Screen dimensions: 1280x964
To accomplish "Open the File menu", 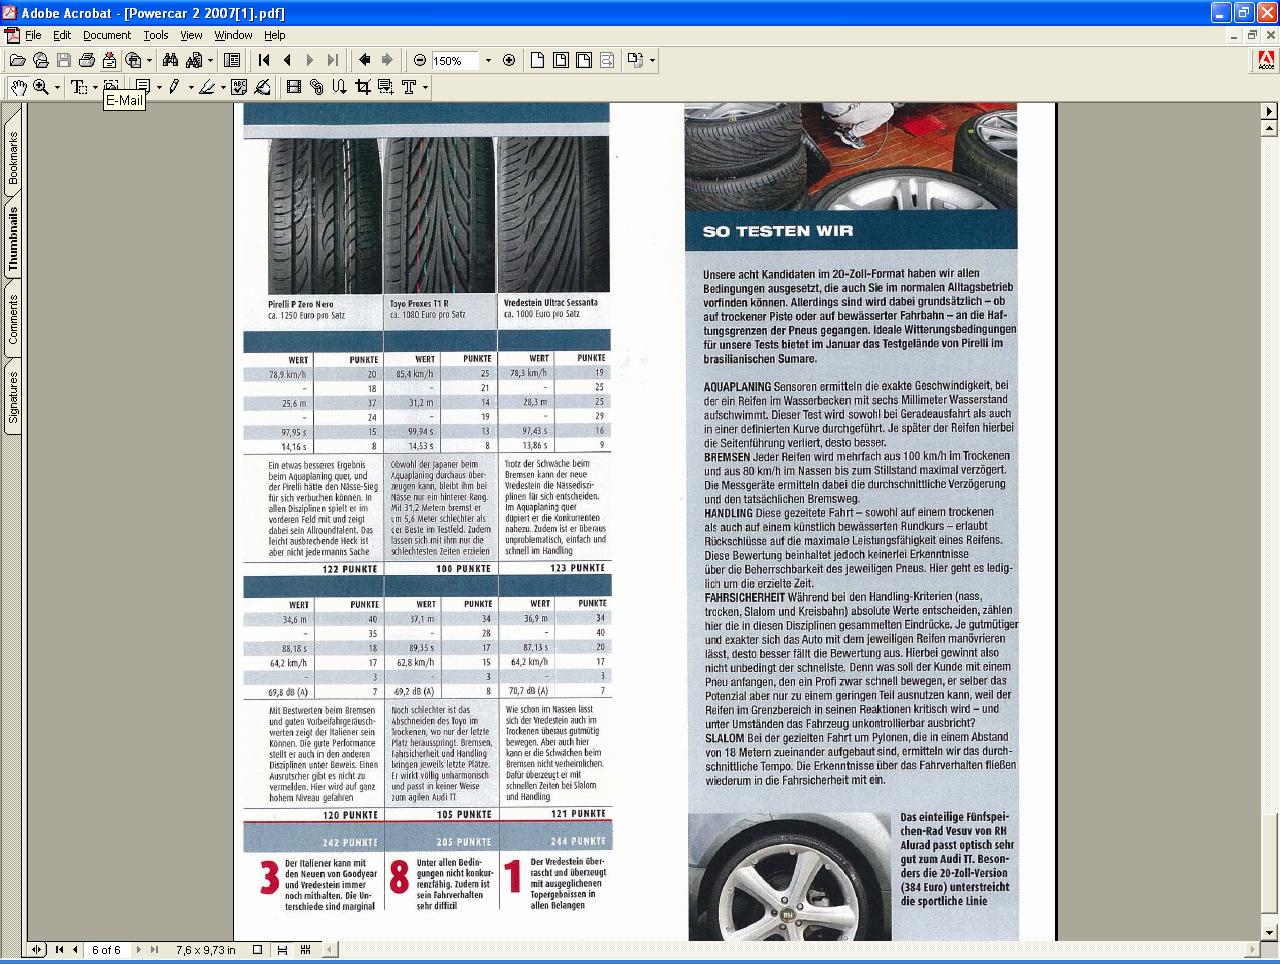I will coord(33,35).
